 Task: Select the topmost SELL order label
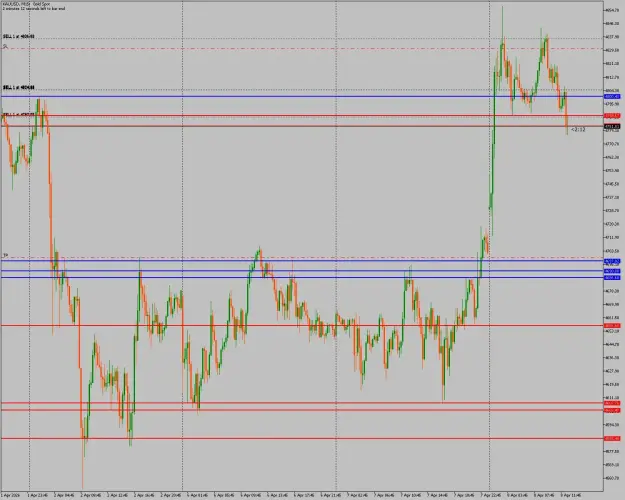click(19, 37)
